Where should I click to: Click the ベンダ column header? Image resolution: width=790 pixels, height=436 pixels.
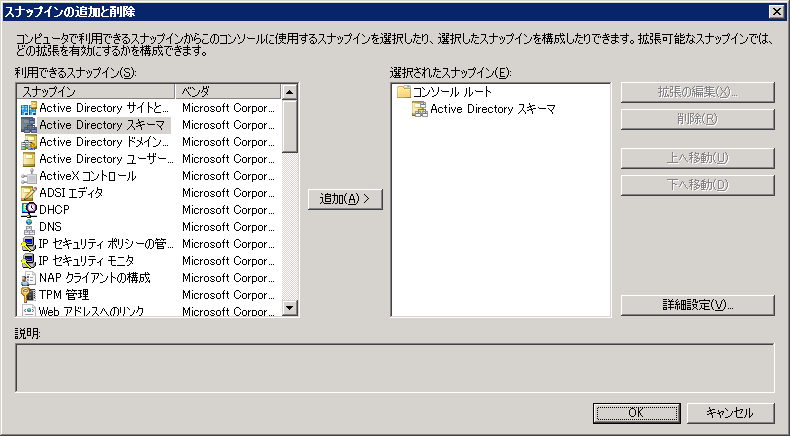click(x=227, y=91)
